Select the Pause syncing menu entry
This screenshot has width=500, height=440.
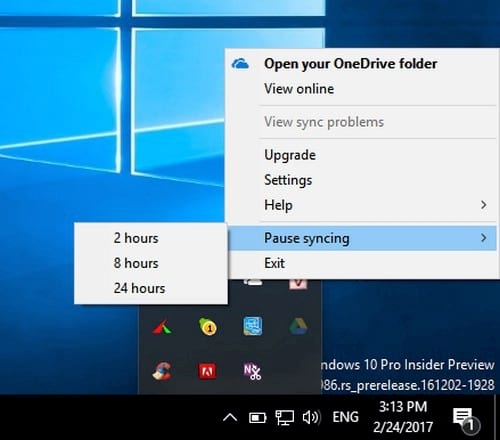[x=362, y=238]
